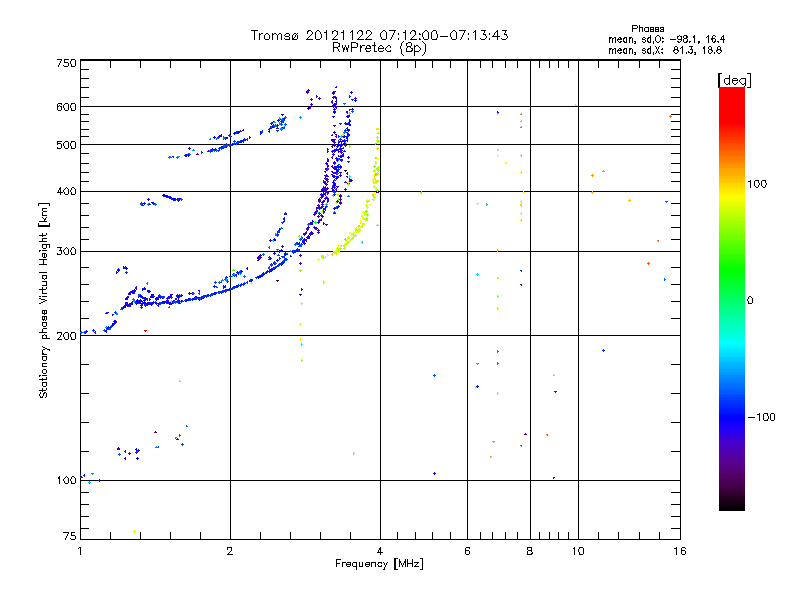
Task: Click the y-axis '300' tick label
Action: [66, 251]
